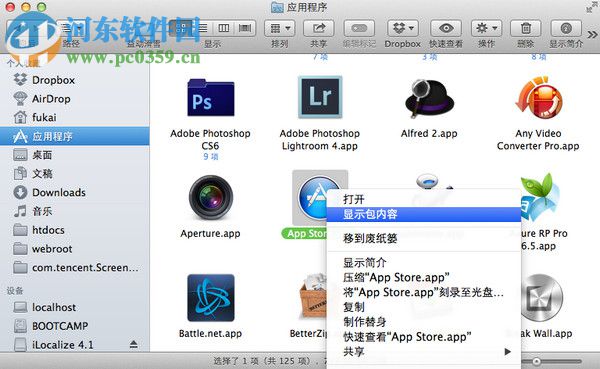Show more toolbar items chevron
600x369 pixels.
point(592,35)
